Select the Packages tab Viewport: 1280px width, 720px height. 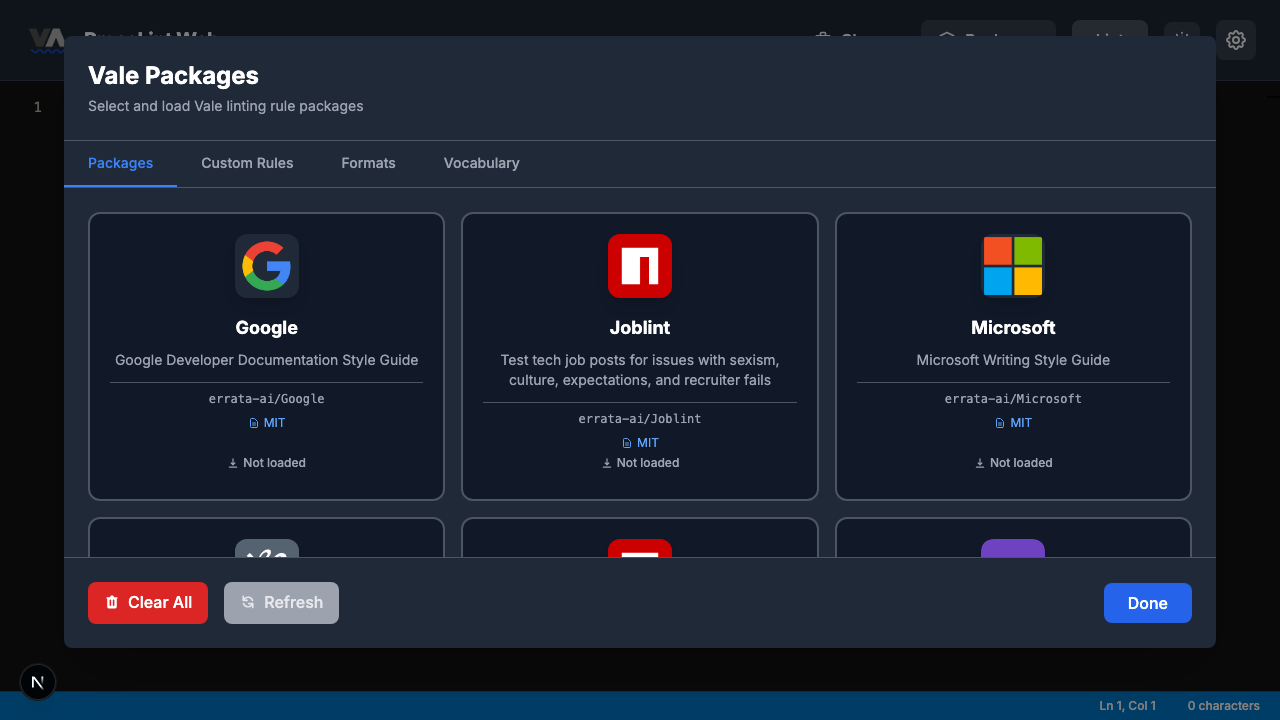(120, 163)
